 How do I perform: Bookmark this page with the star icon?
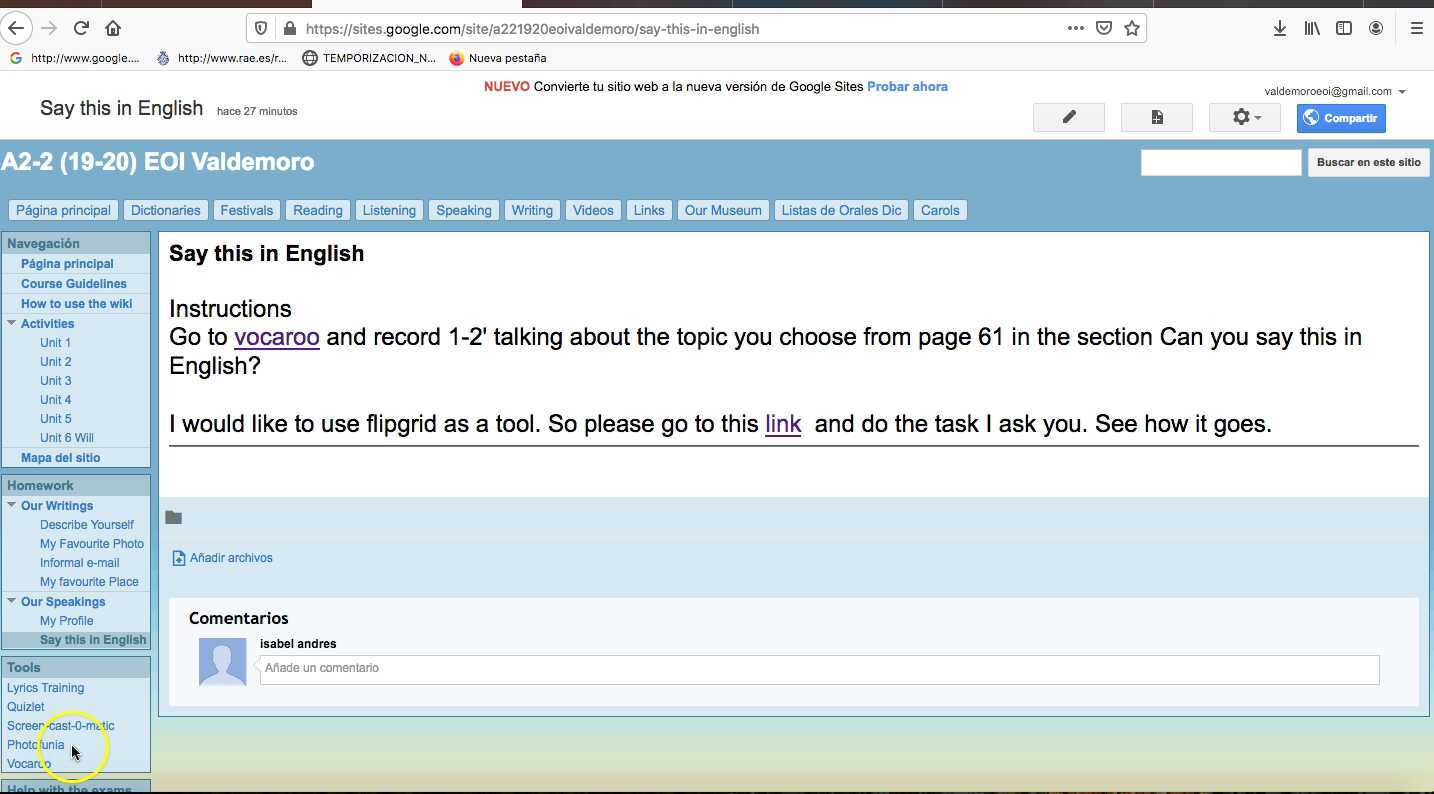pyautogui.click(x=1133, y=28)
